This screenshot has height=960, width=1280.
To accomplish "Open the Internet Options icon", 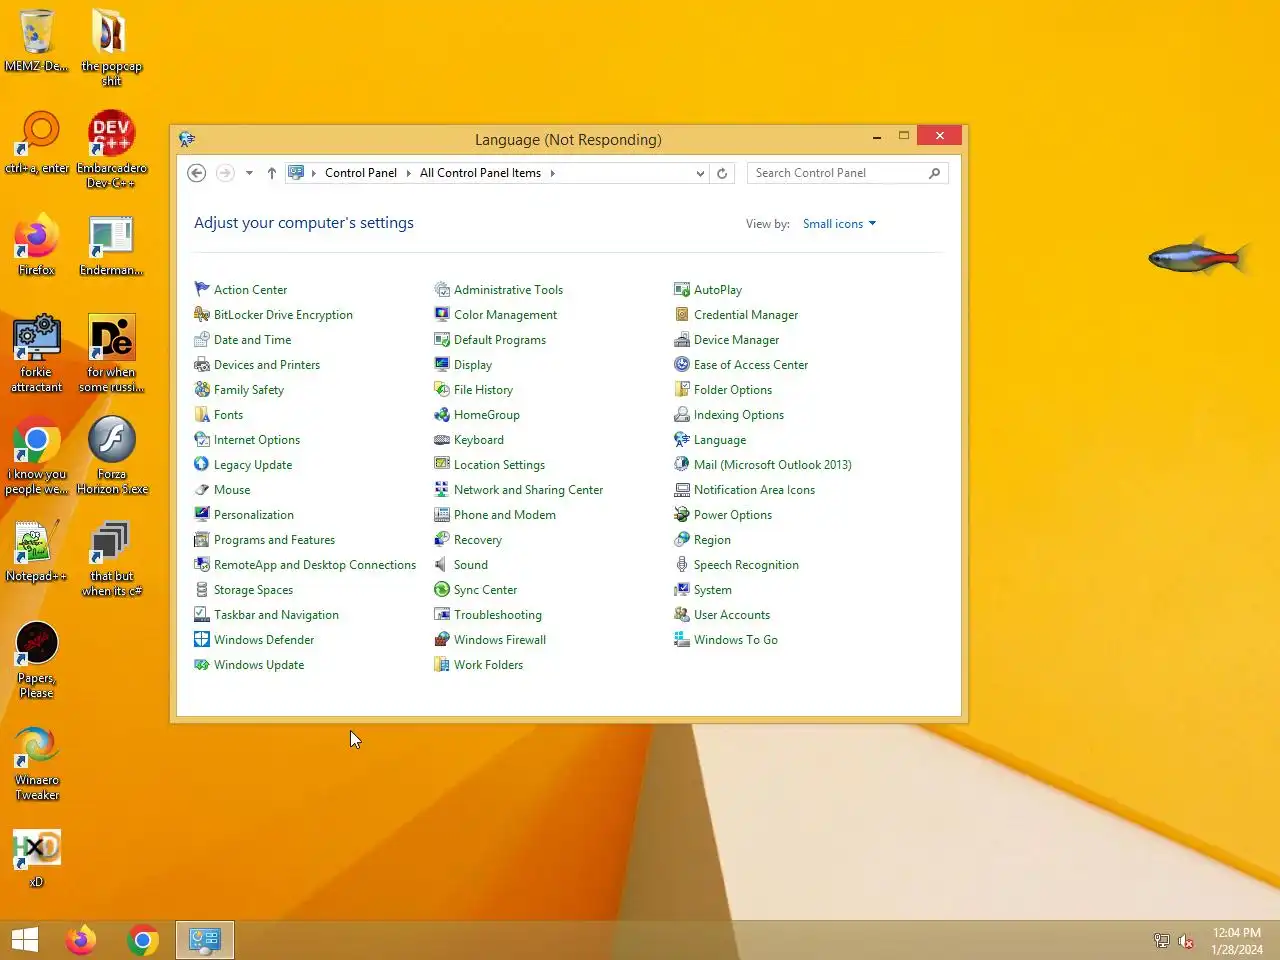I will click(x=202, y=439).
